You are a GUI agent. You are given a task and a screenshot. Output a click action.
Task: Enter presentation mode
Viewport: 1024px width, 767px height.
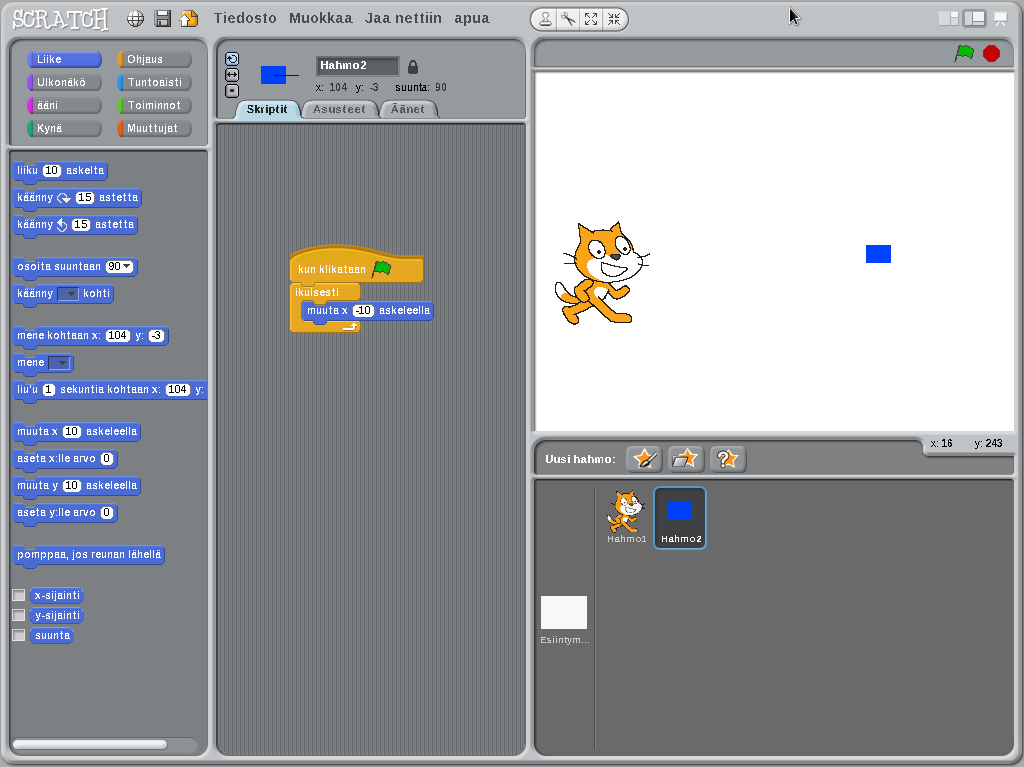[x=1000, y=19]
